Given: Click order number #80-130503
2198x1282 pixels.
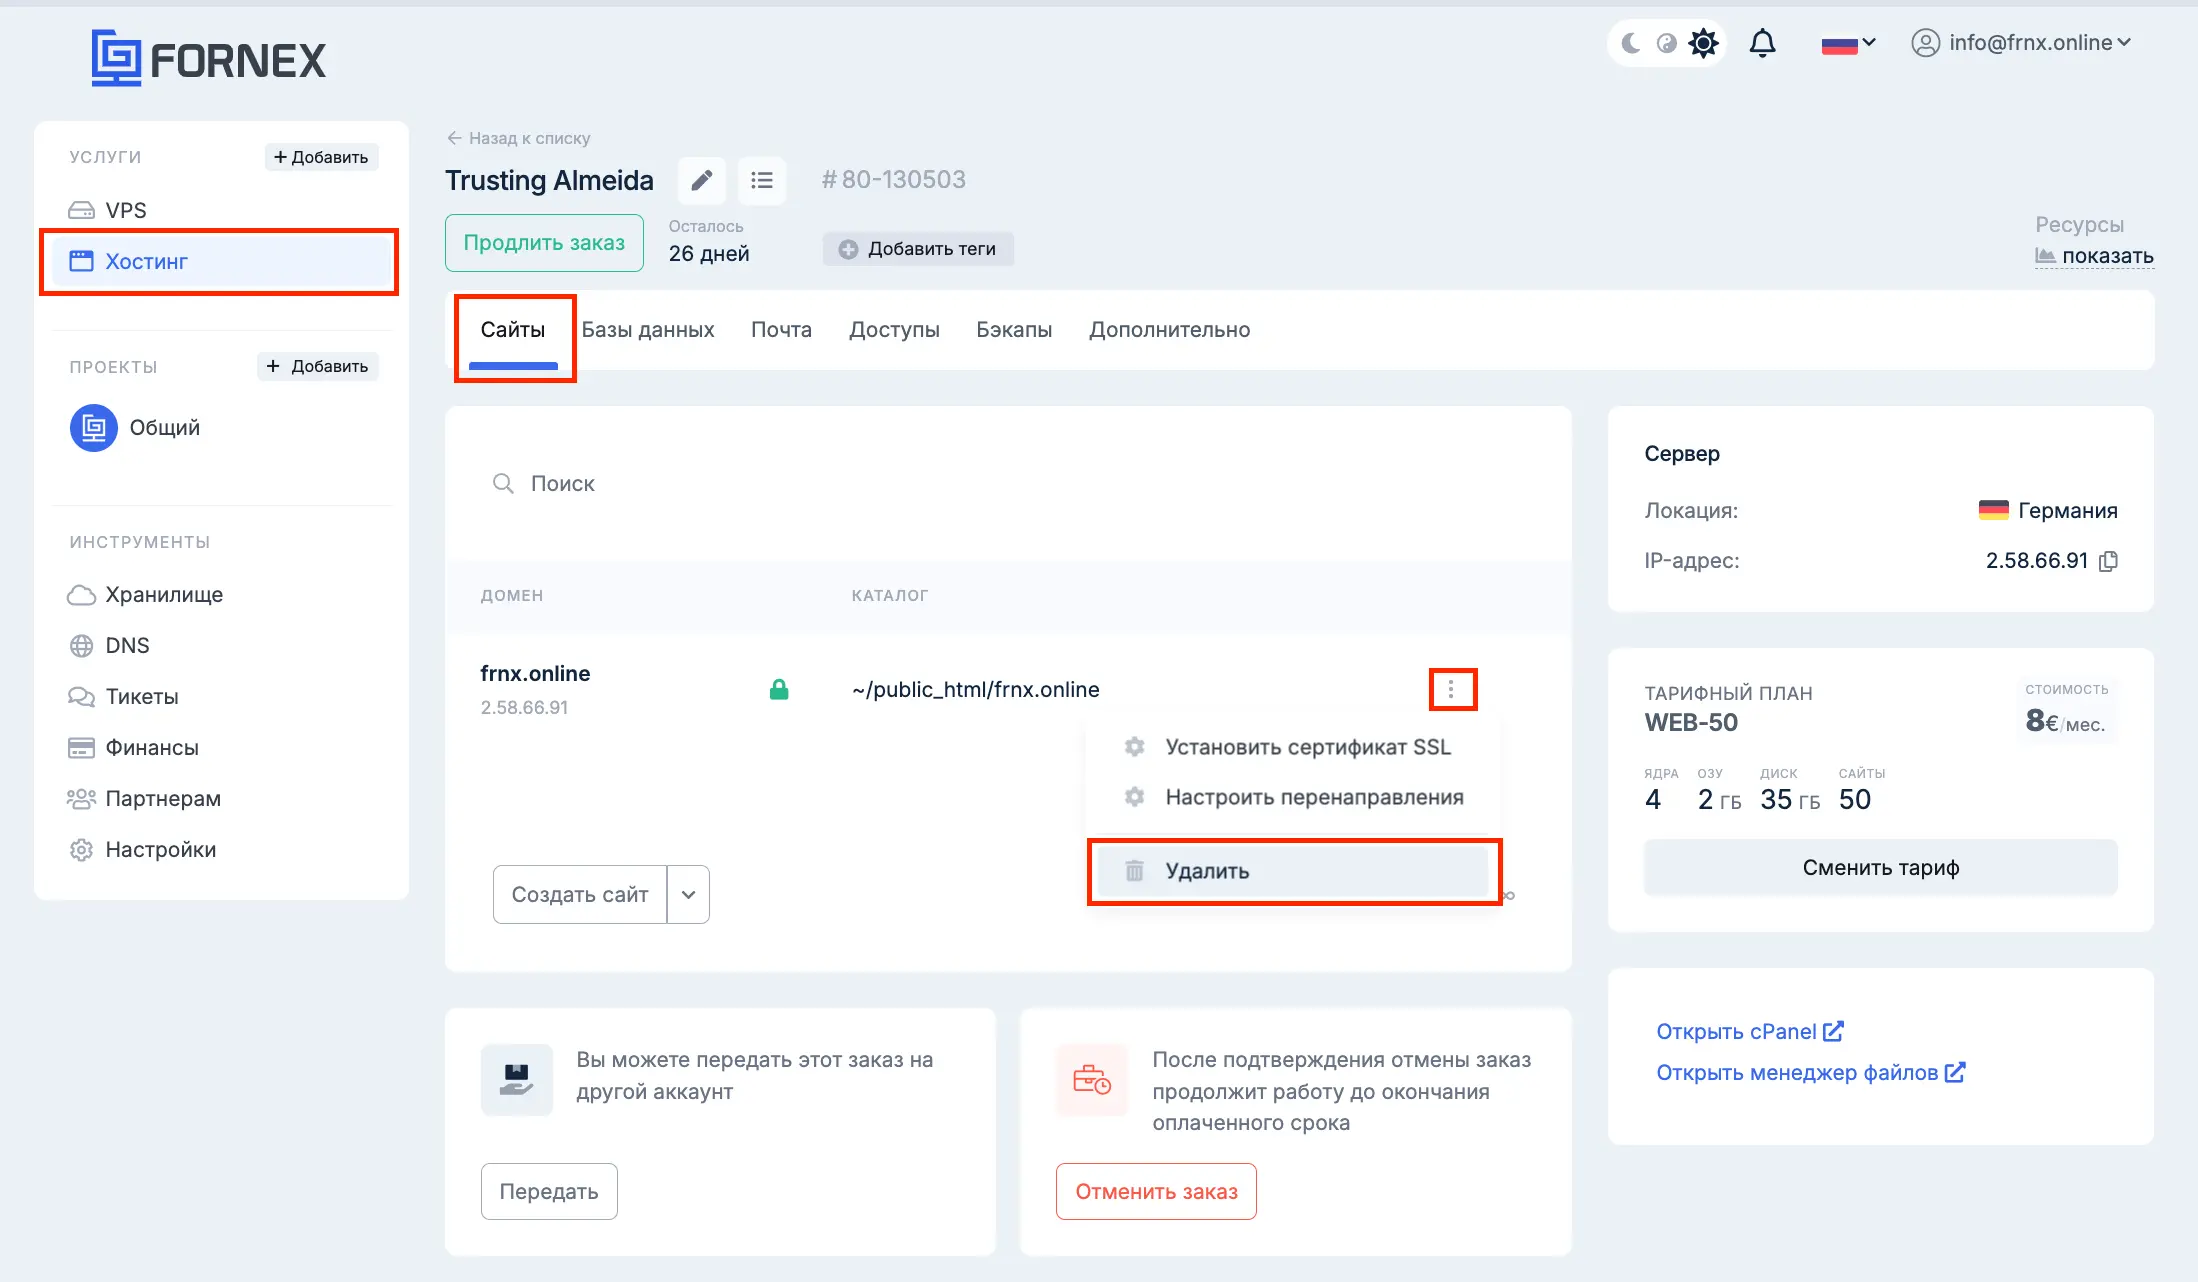Looking at the screenshot, I should [x=894, y=180].
